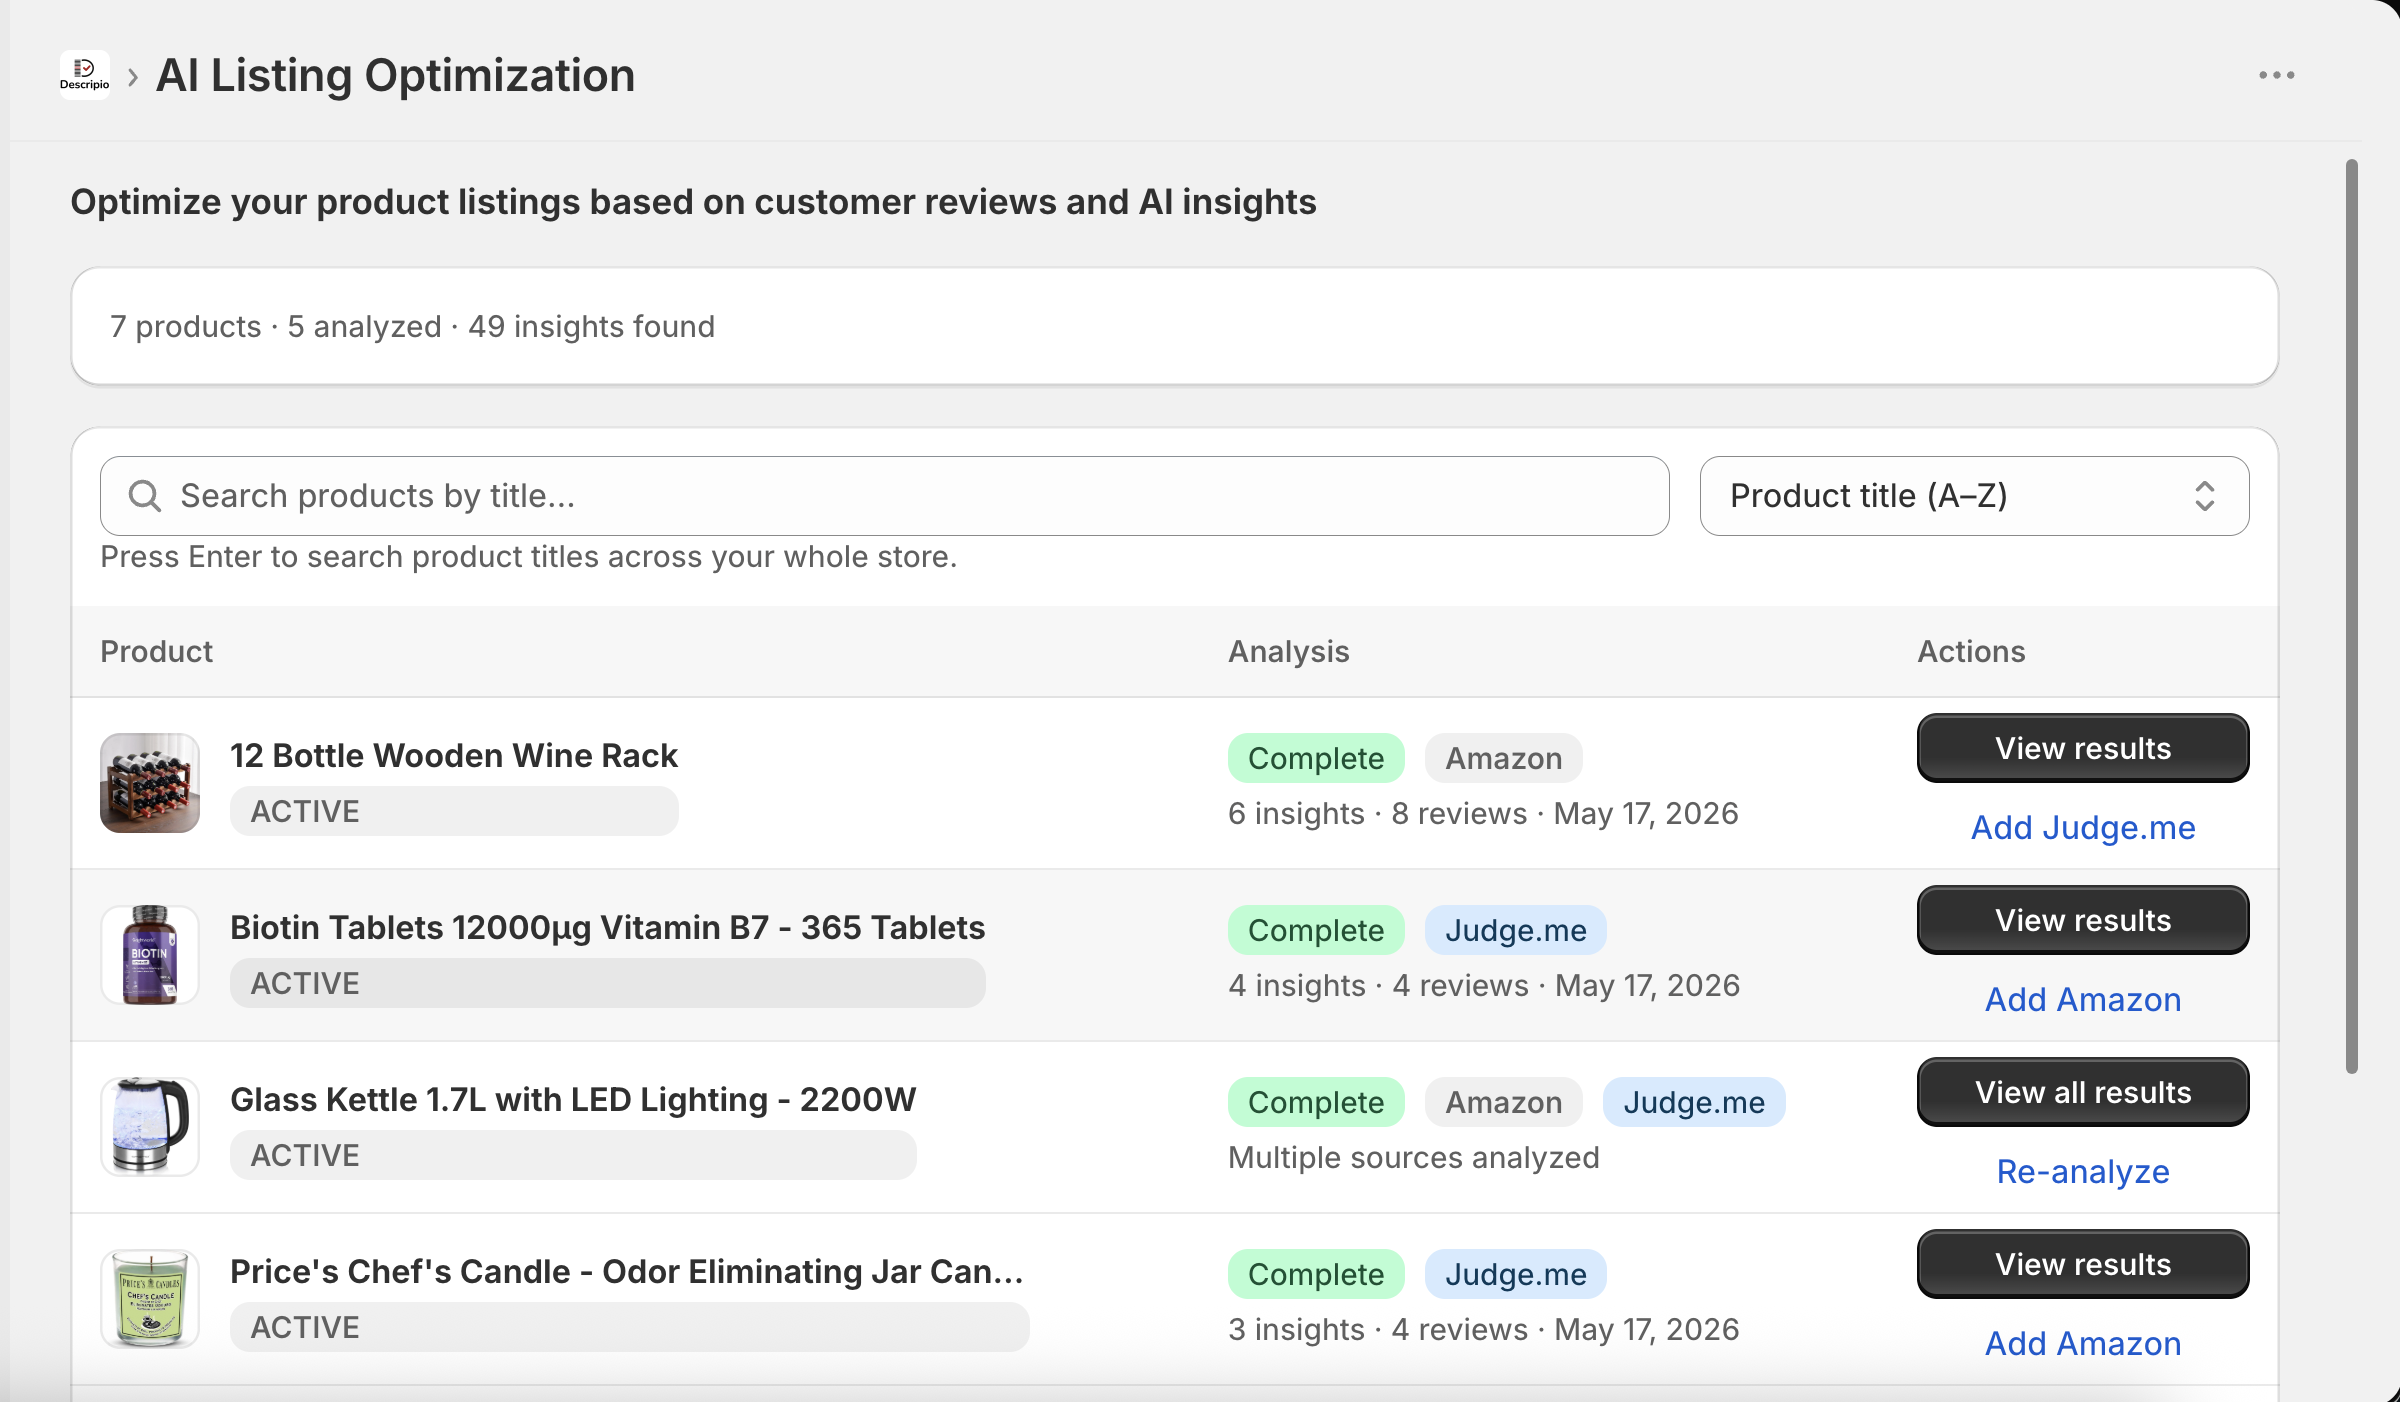Click the Complete badge on Chef's Candle row
This screenshot has height=1402, width=2400.
(x=1316, y=1274)
